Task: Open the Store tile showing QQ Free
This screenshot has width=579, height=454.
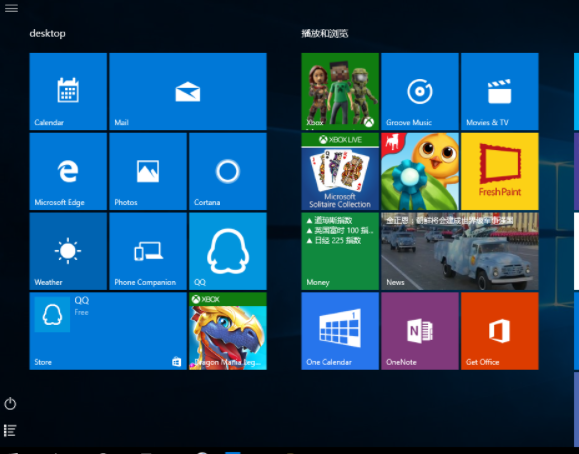Action: point(108,331)
